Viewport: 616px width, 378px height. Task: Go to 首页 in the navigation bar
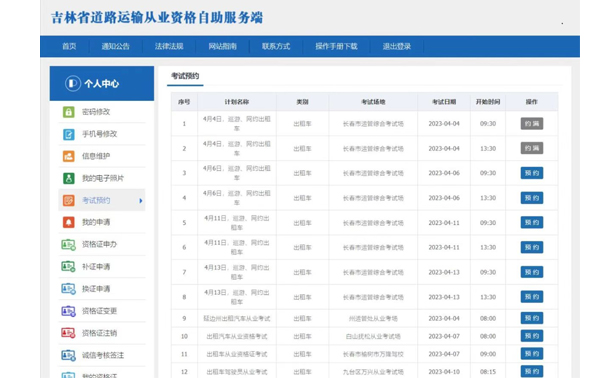(x=69, y=46)
